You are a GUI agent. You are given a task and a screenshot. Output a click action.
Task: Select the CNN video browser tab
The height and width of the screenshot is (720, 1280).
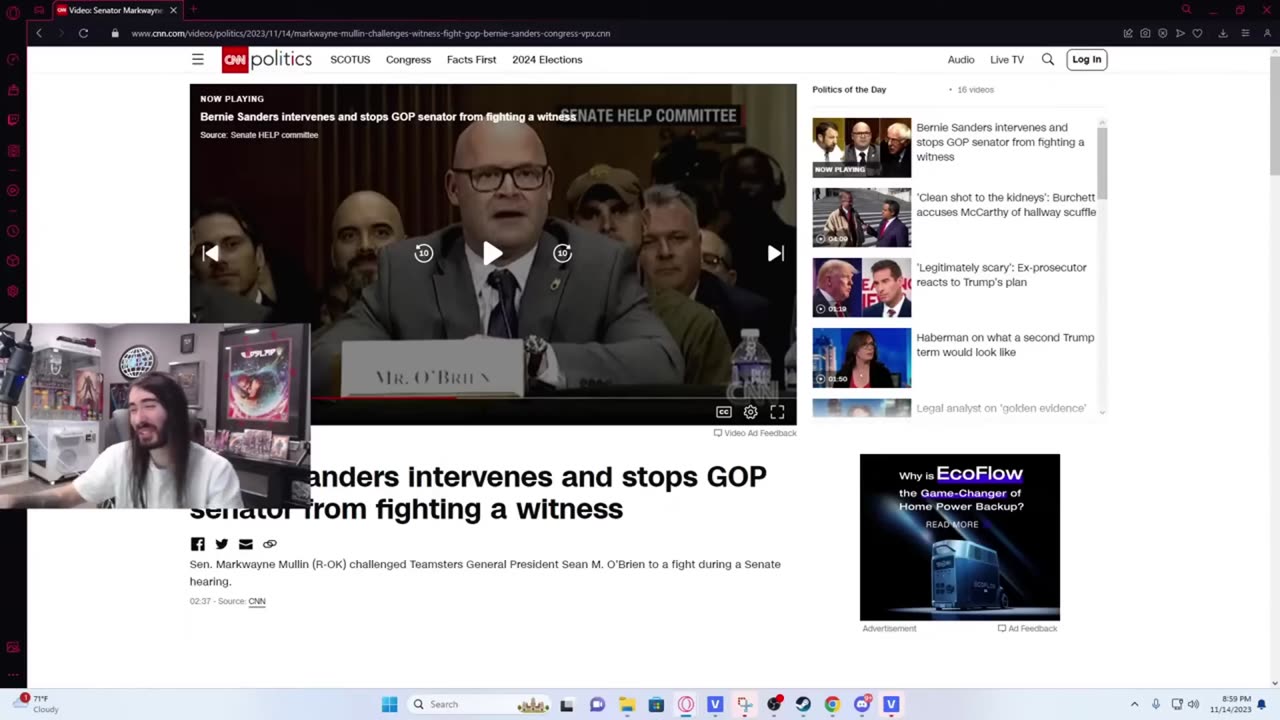(116, 10)
